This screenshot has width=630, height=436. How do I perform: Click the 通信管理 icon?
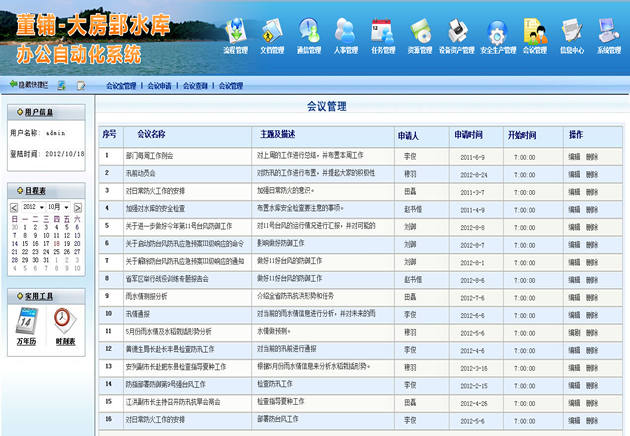[x=308, y=30]
